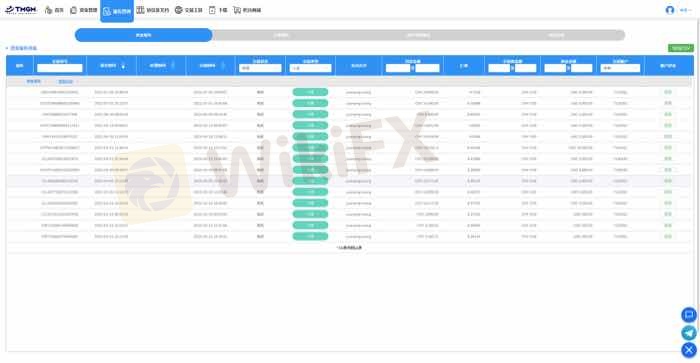Open the shopping cart icon in navigation
Image resolution: width=700 pixels, height=363 pixels.
[x=237, y=10]
